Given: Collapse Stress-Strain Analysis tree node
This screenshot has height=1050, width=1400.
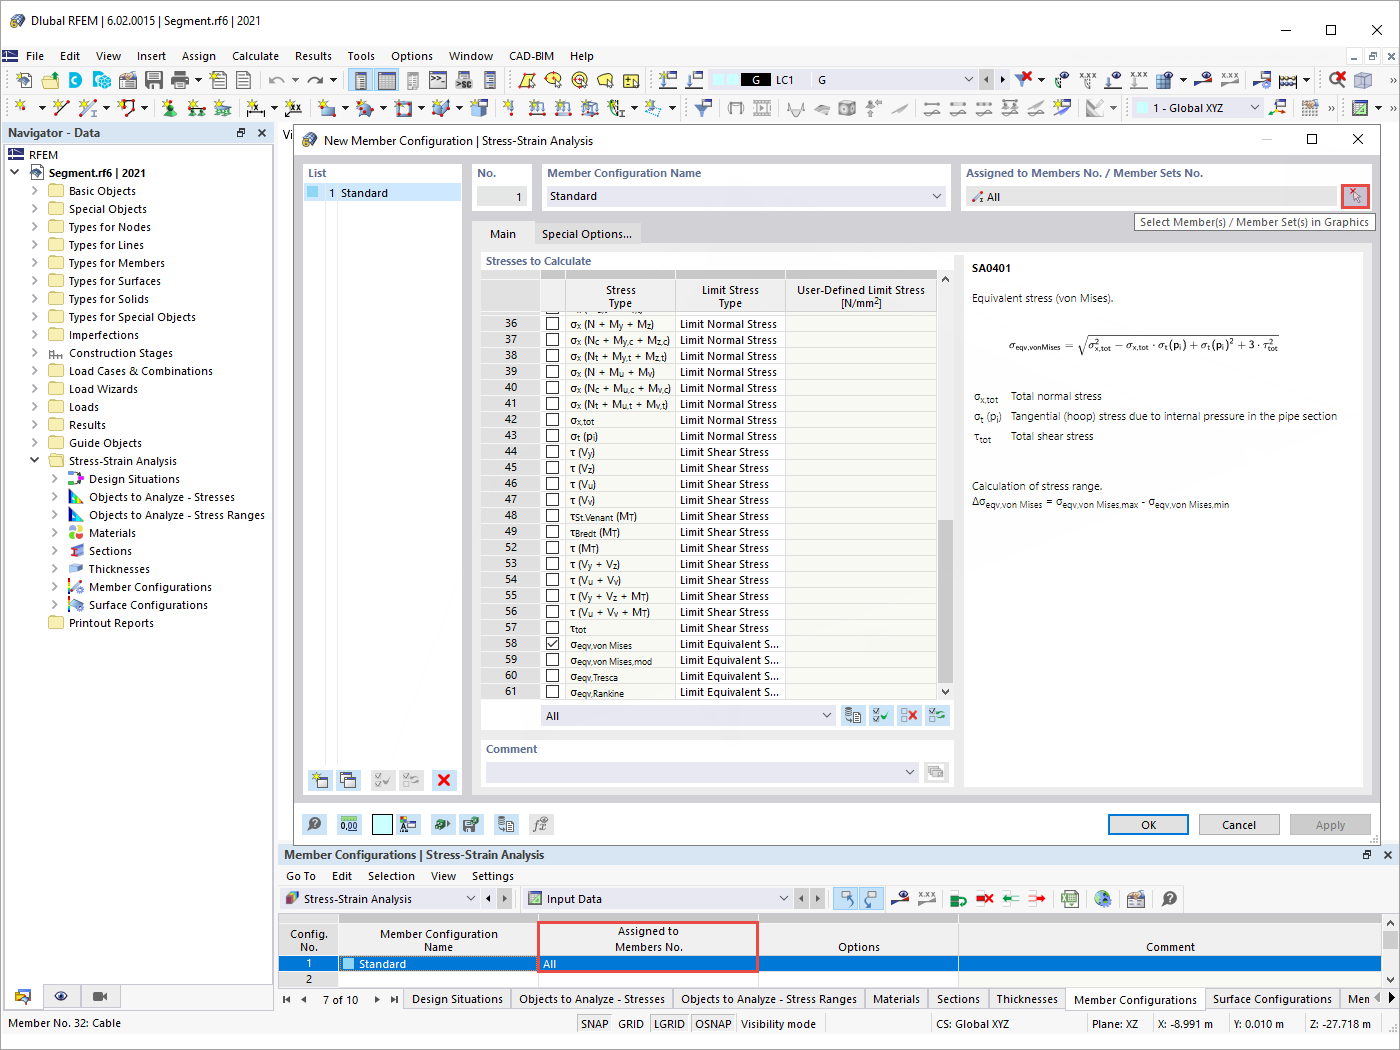Looking at the screenshot, I should point(34,461).
